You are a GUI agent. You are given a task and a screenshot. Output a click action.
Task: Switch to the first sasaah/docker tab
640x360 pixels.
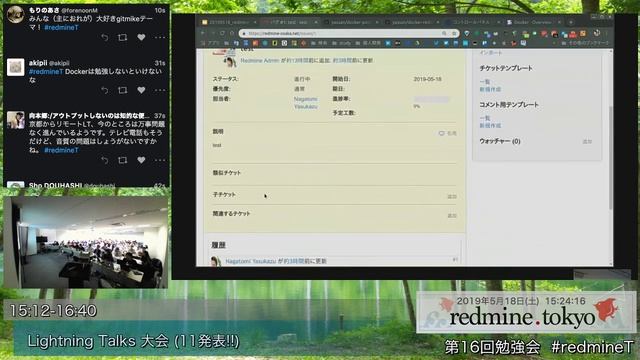pyautogui.click(x=350, y=22)
